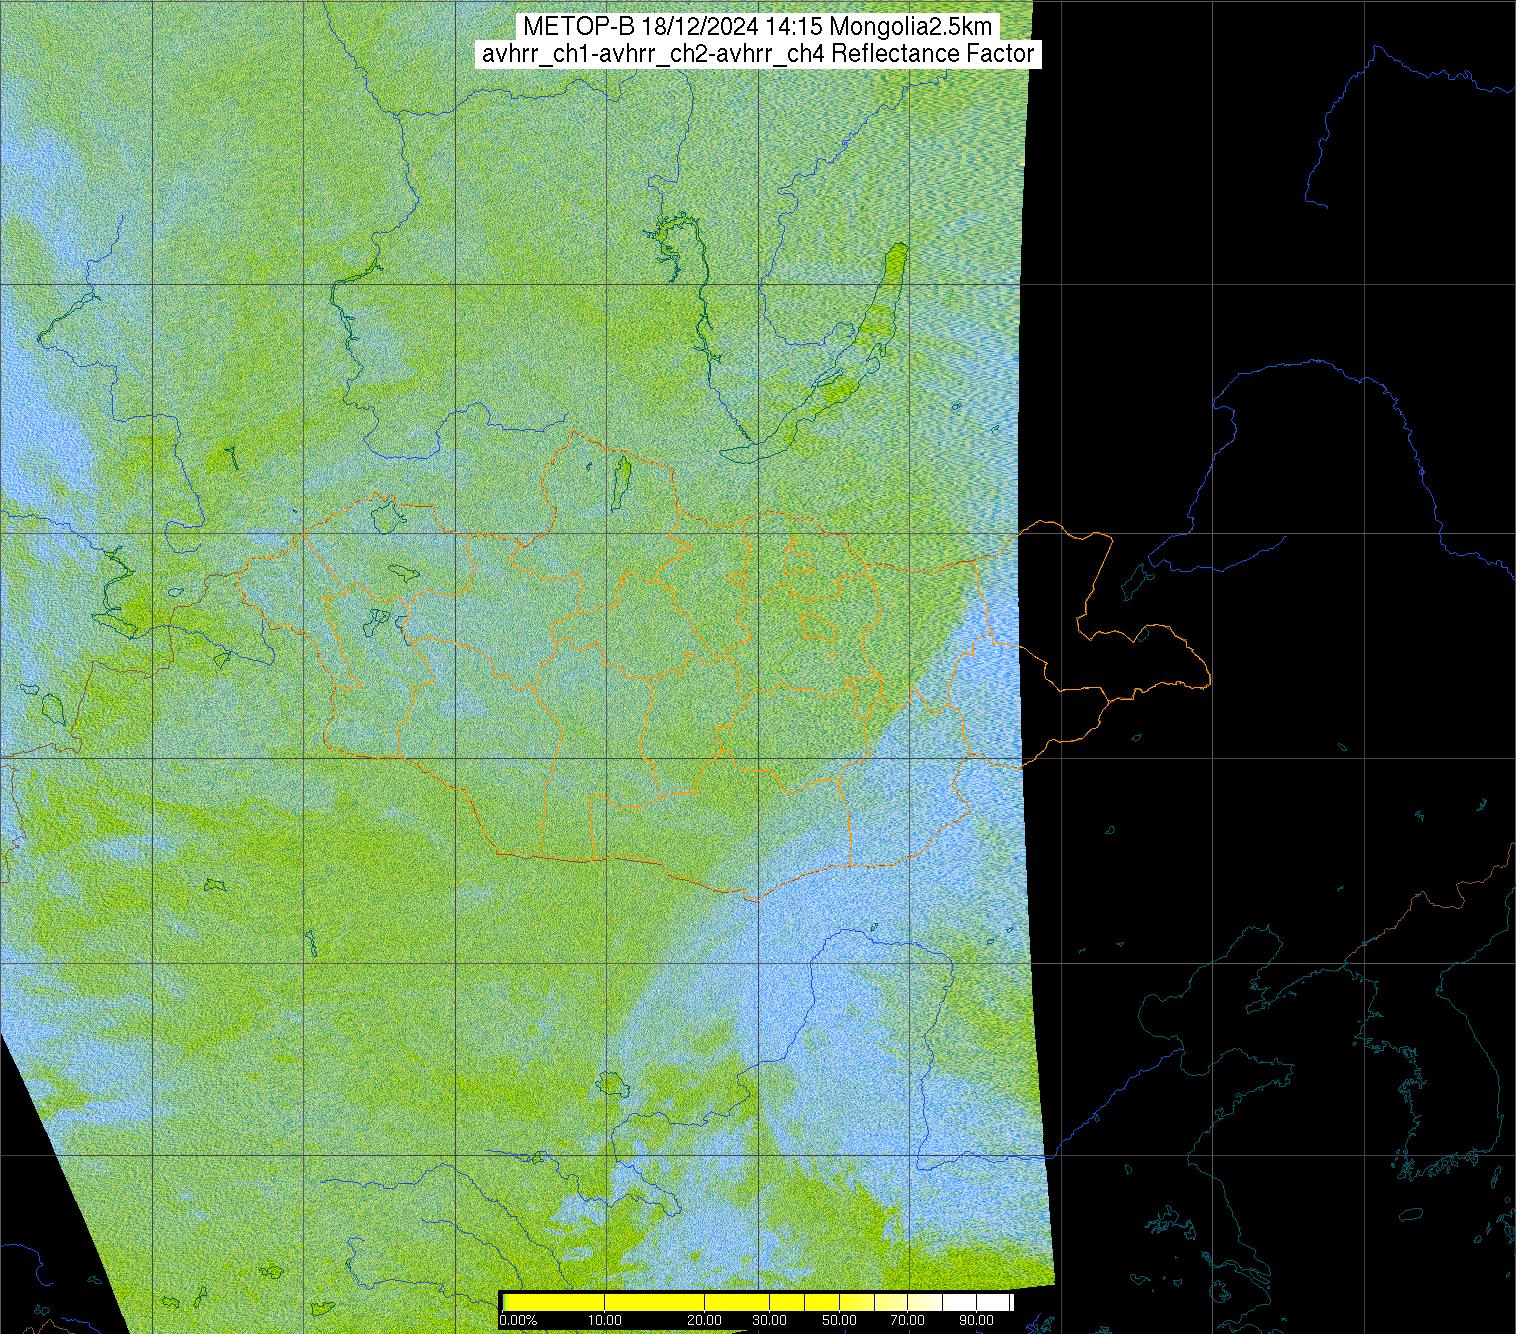This screenshot has width=1516, height=1334.
Task: Click the 'METOP-B 18/12/2024 14:15 Mongolia2.5km' title line
Action: [x=757, y=27]
